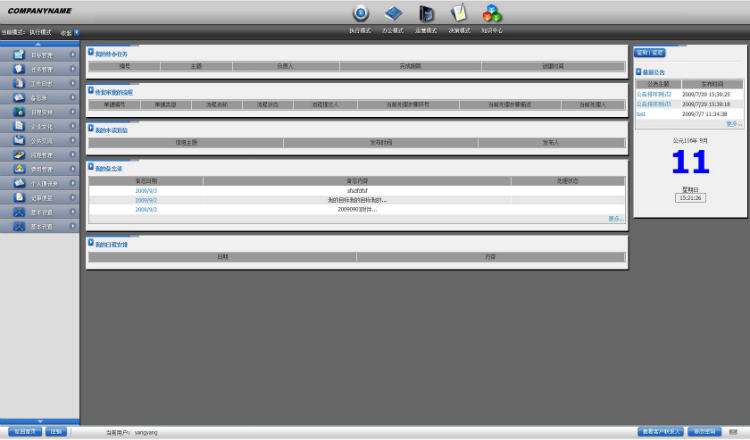Click the 'shdfdfsf' memo content cell

pyautogui.click(x=357, y=191)
